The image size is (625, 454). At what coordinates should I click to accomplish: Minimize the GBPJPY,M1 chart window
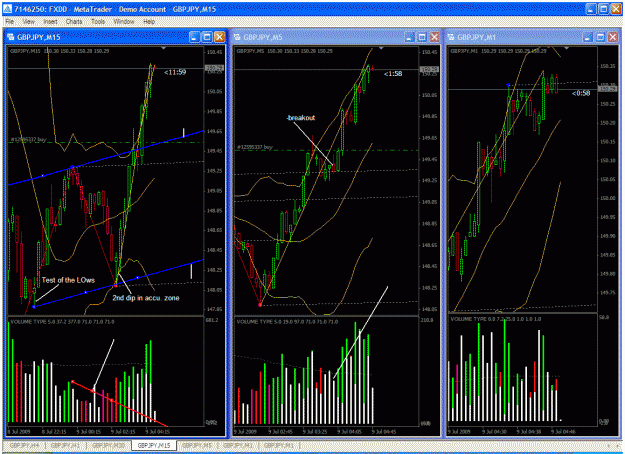coord(588,37)
